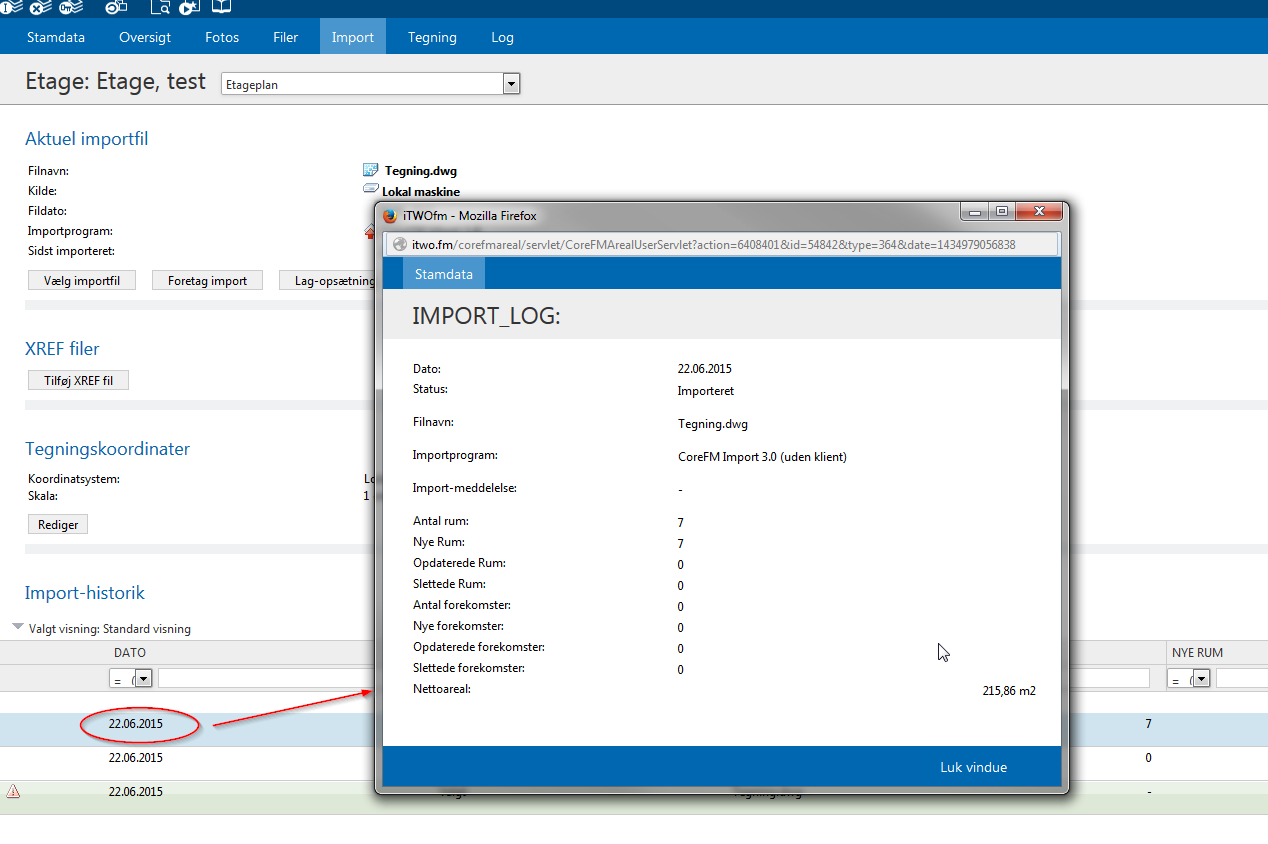Click the Tegning.dwg drawing file icon
The width and height of the screenshot is (1268, 844).
[371, 171]
